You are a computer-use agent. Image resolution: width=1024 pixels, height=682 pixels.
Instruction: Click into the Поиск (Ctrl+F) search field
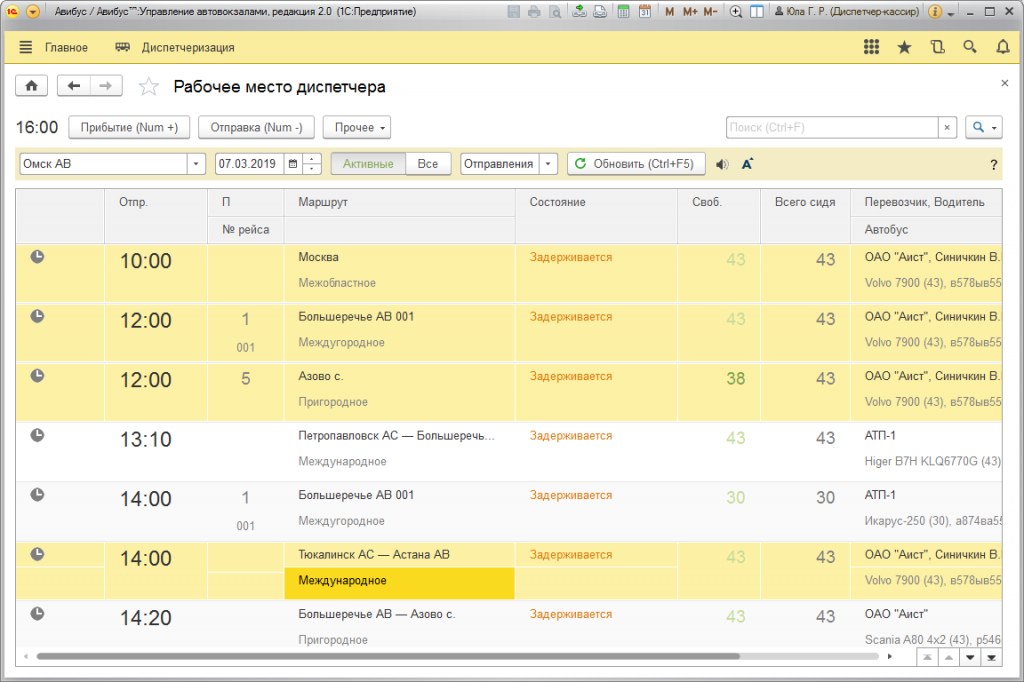(x=832, y=128)
